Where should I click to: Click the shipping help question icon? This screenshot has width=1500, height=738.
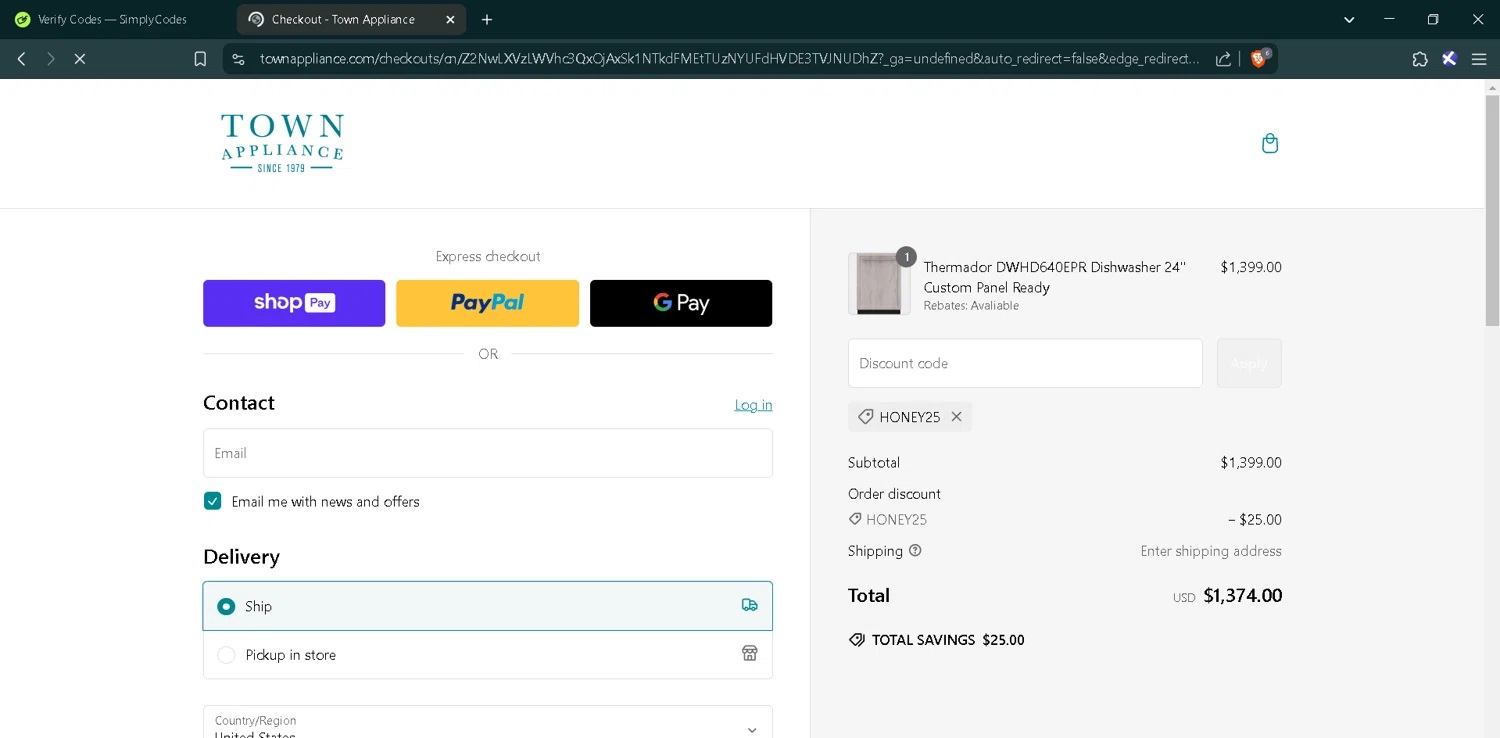[x=915, y=551]
